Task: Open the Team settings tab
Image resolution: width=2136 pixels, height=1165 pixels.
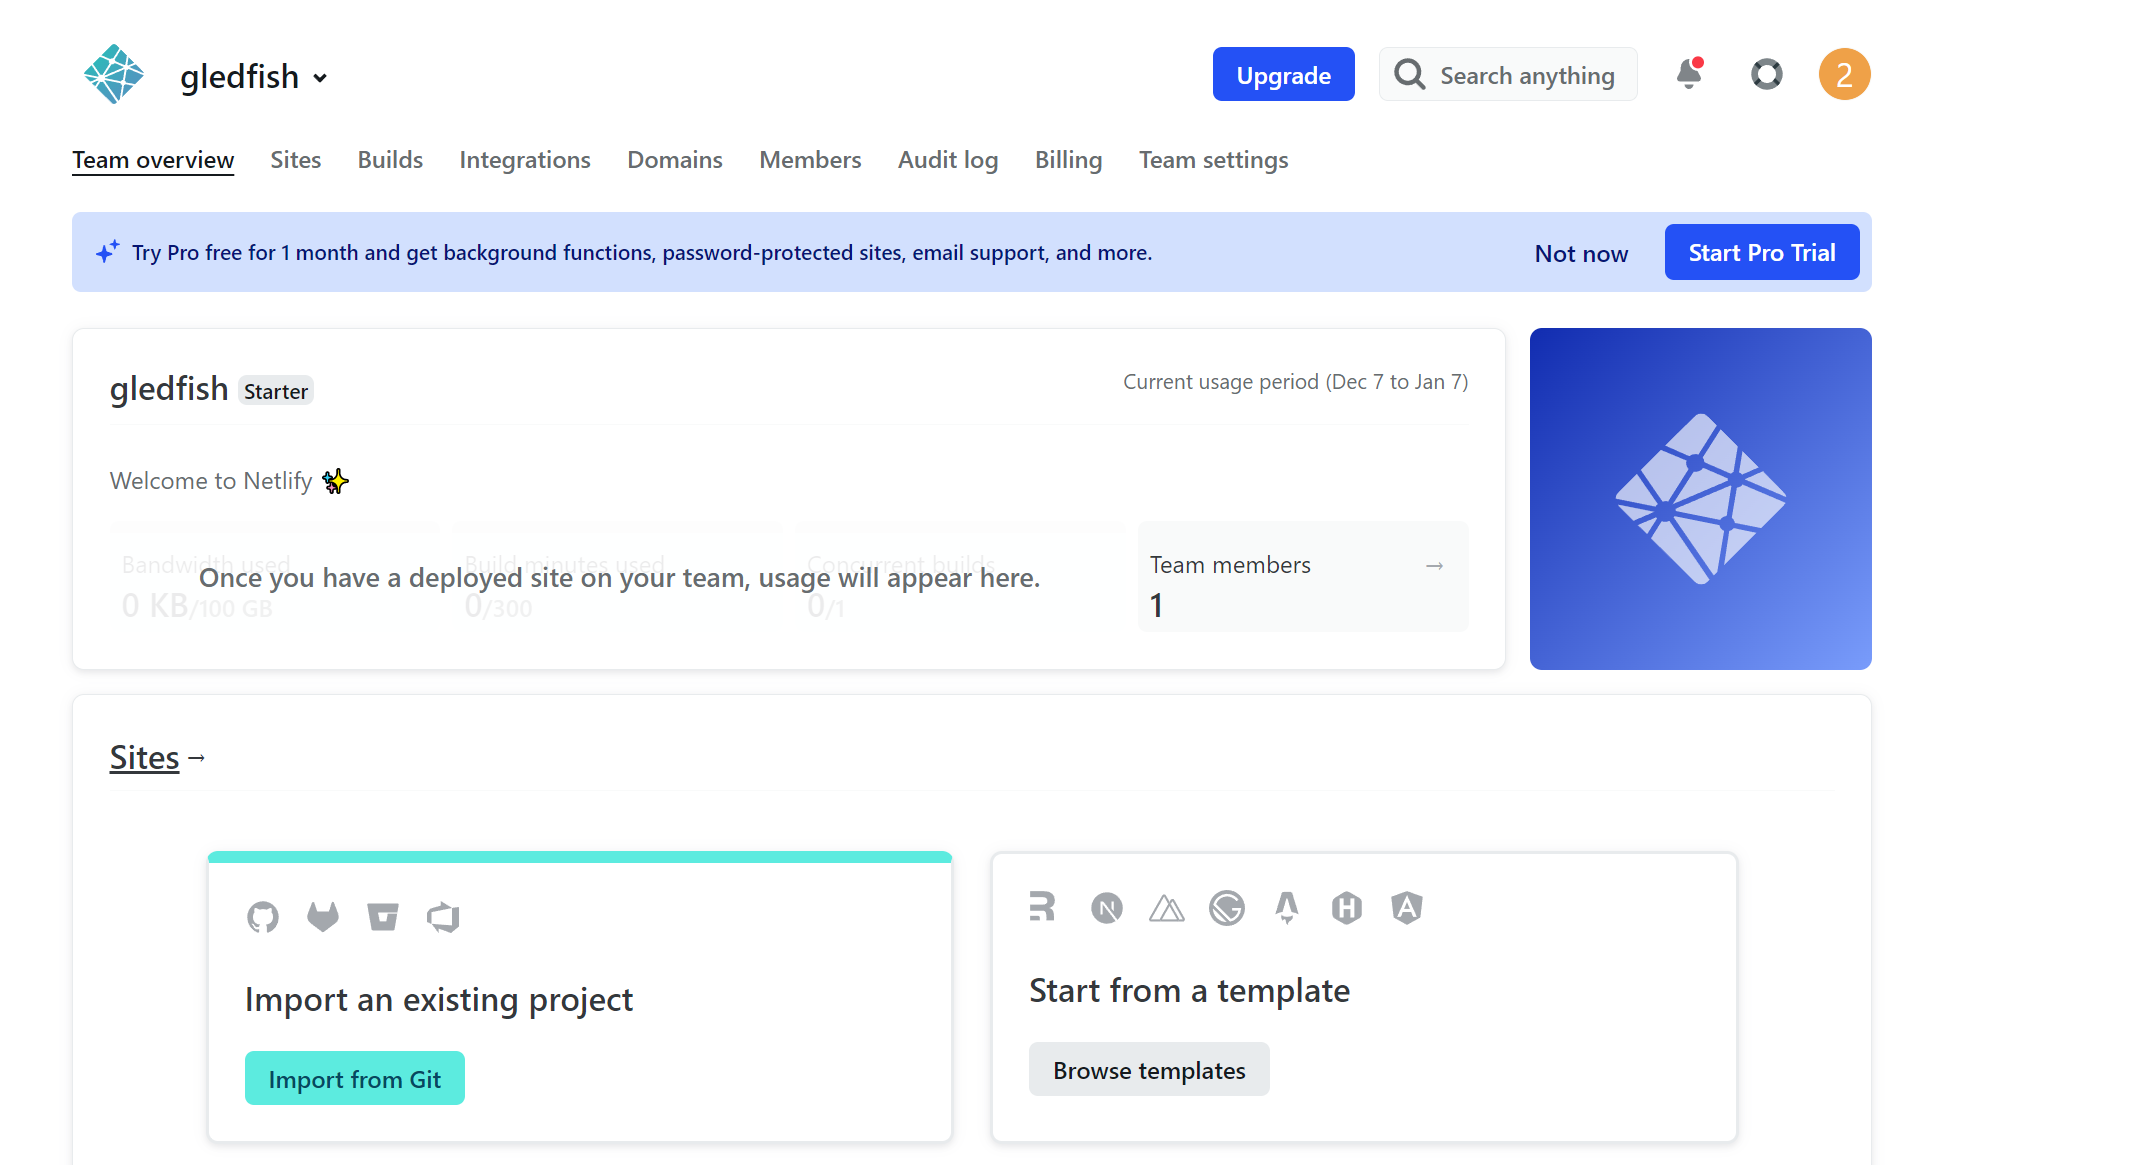Action: coord(1213,160)
